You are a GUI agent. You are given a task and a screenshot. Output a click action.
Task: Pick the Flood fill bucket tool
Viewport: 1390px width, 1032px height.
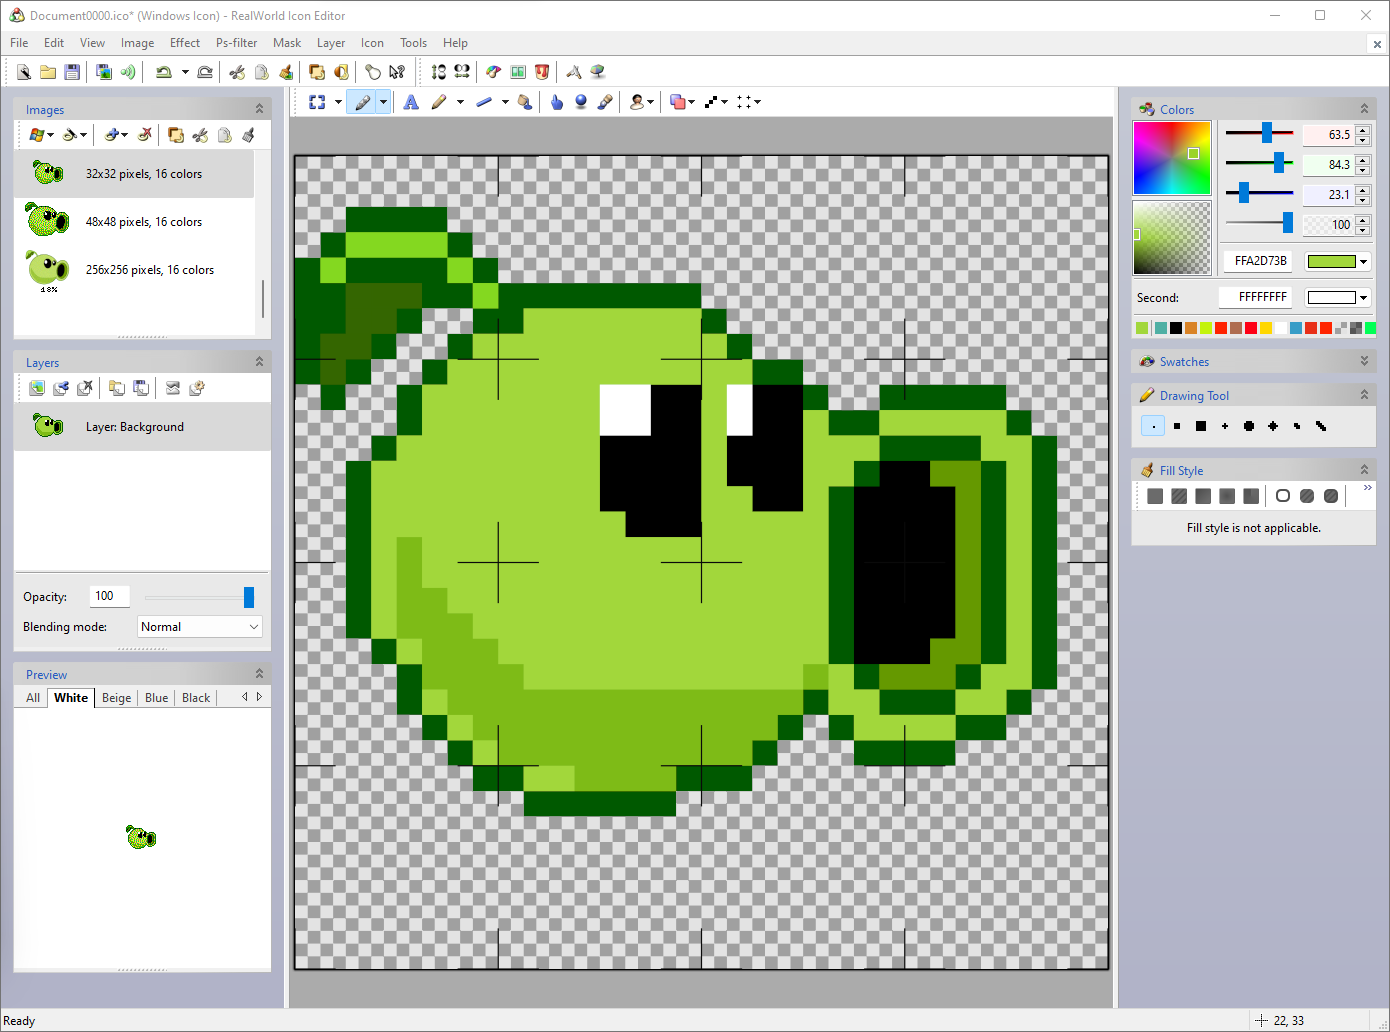(525, 102)
